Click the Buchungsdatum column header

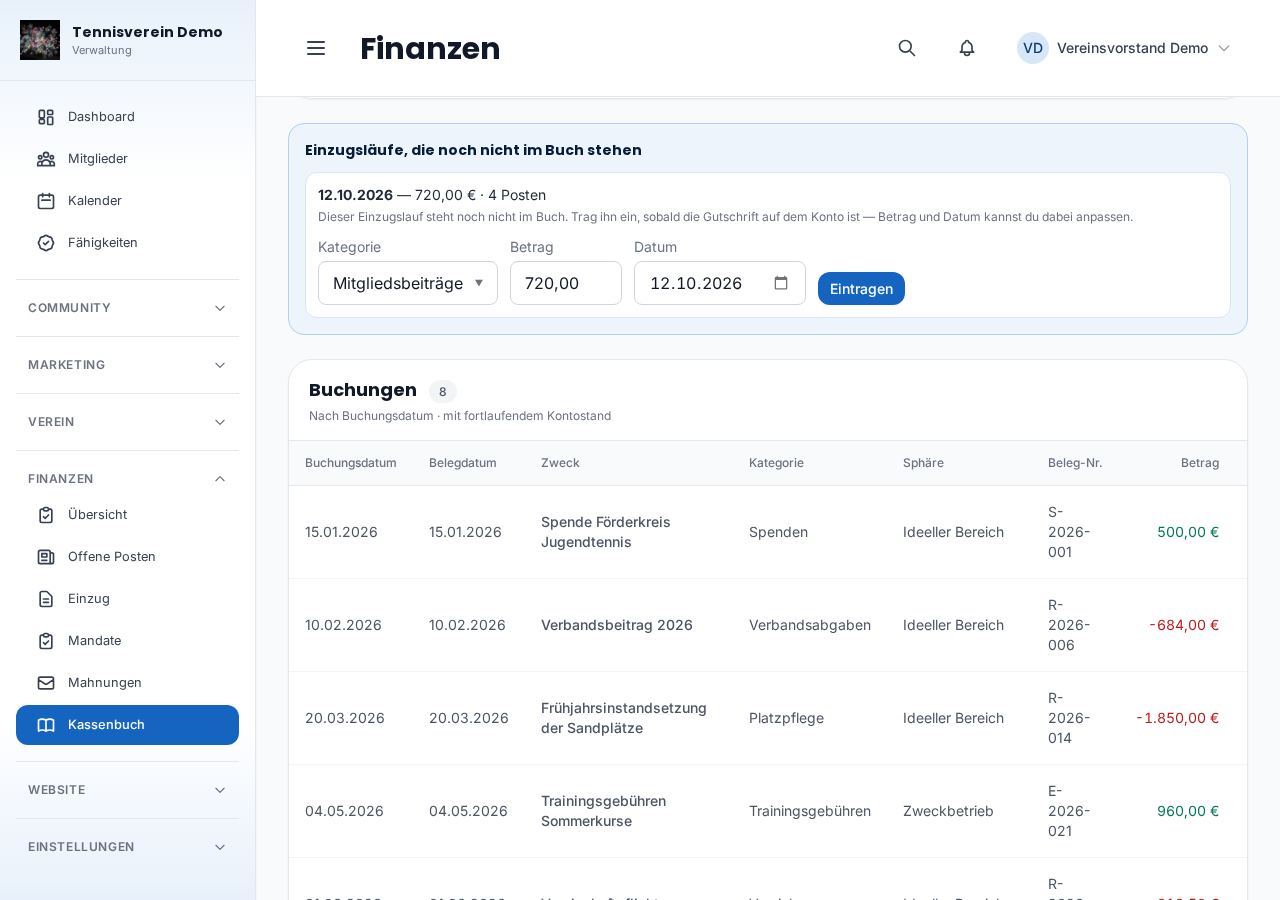coord(351,463)
